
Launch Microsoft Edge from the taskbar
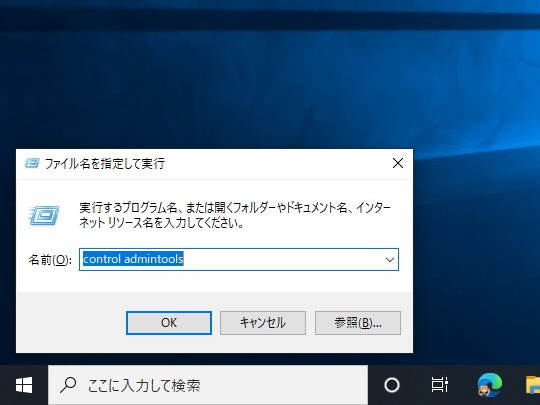pos(489,385)
